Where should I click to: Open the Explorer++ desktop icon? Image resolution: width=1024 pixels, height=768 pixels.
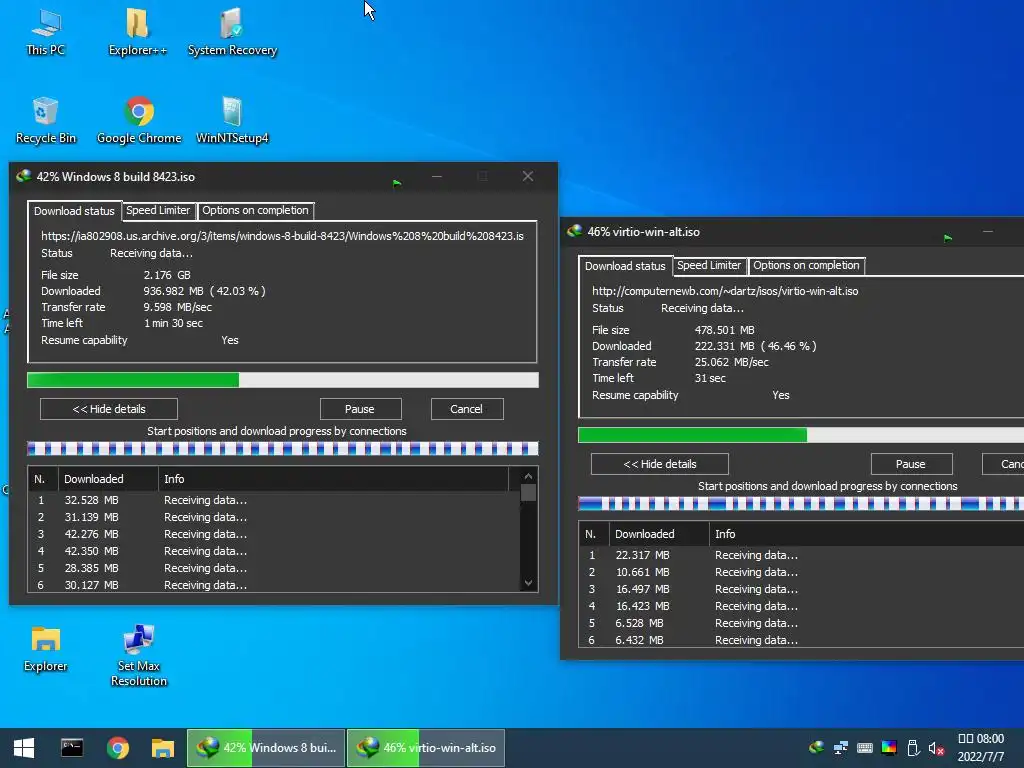pyautogui.click(x=137, y=33)
